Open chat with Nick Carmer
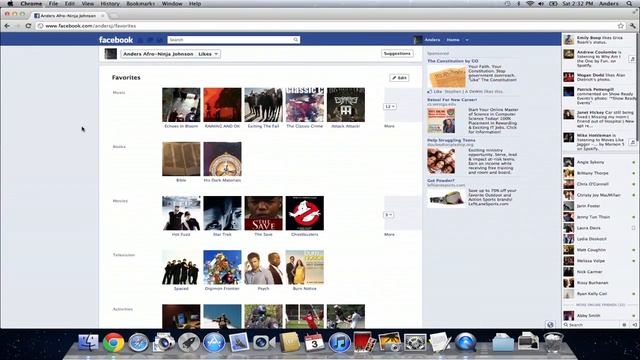640x360 pixels. pyautogui.click(x=600, y=271)
